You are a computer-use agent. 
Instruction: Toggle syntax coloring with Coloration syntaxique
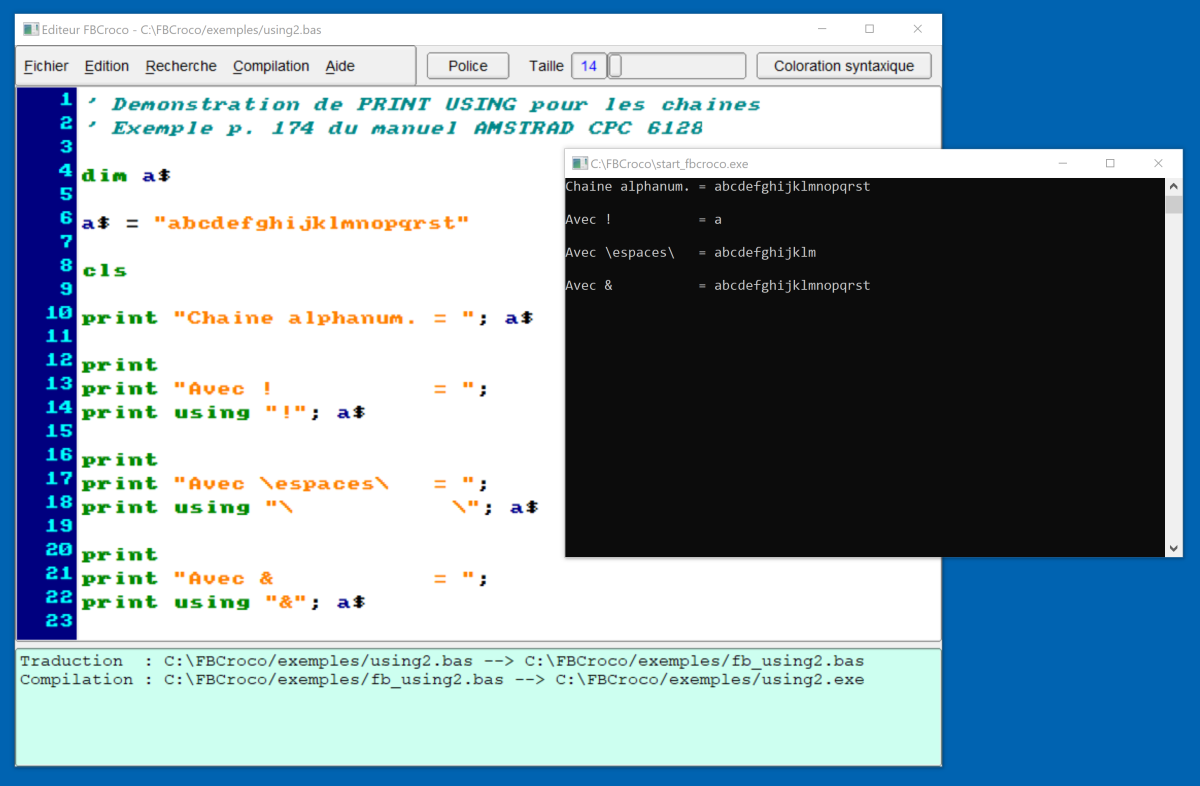coord(844,66)
